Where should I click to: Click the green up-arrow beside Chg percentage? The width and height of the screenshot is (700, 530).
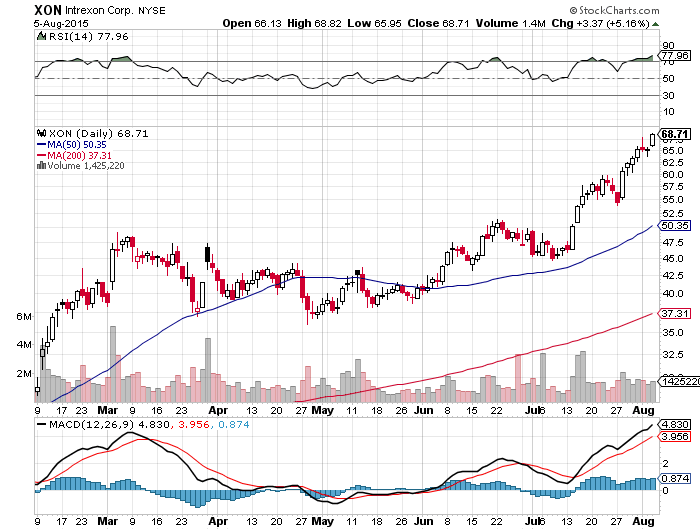coord(655,24)
